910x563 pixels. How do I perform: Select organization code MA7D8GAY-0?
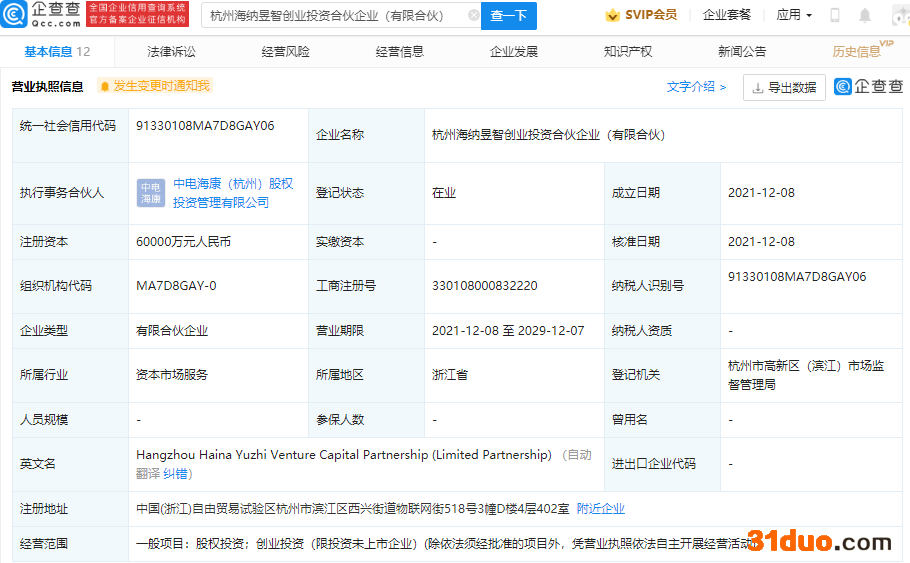(x=176, y=286)
